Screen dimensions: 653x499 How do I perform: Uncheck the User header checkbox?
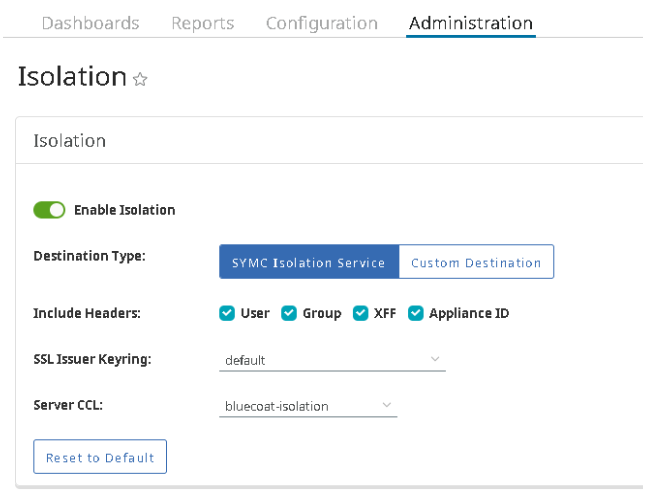[227, 313]
